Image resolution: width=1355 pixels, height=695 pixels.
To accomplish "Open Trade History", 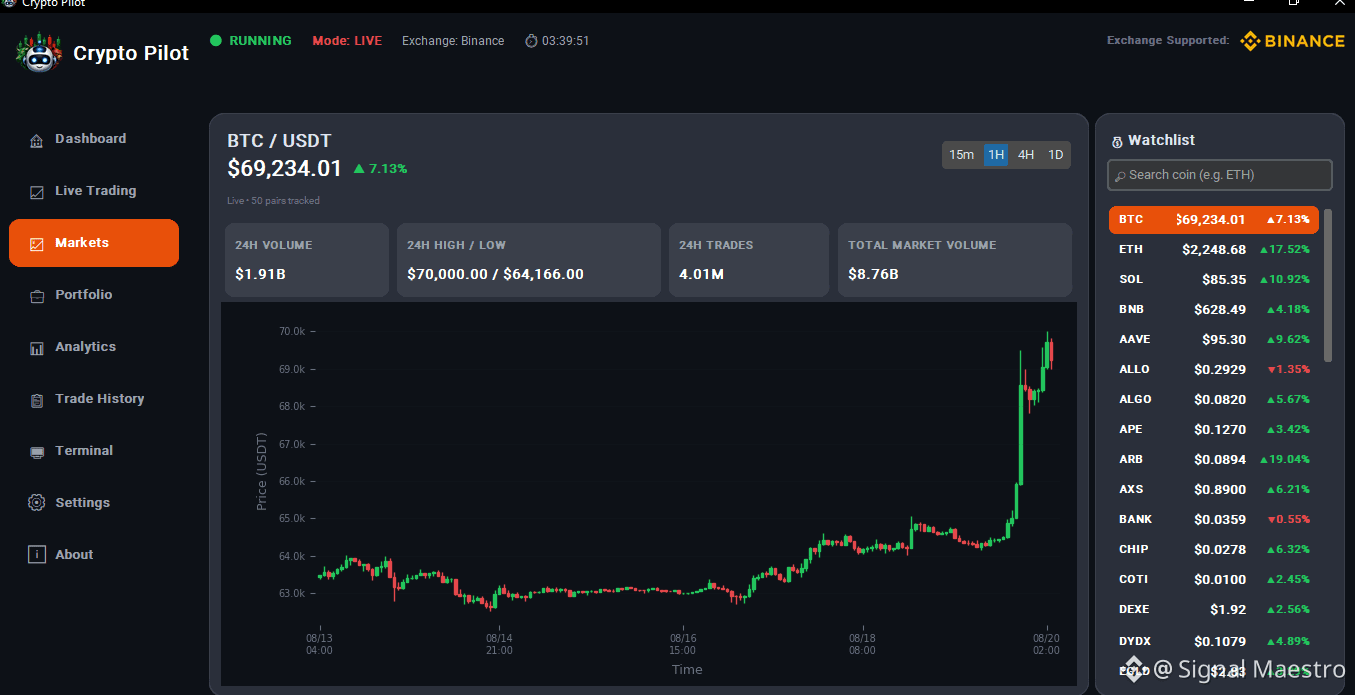I will point(94,399).
